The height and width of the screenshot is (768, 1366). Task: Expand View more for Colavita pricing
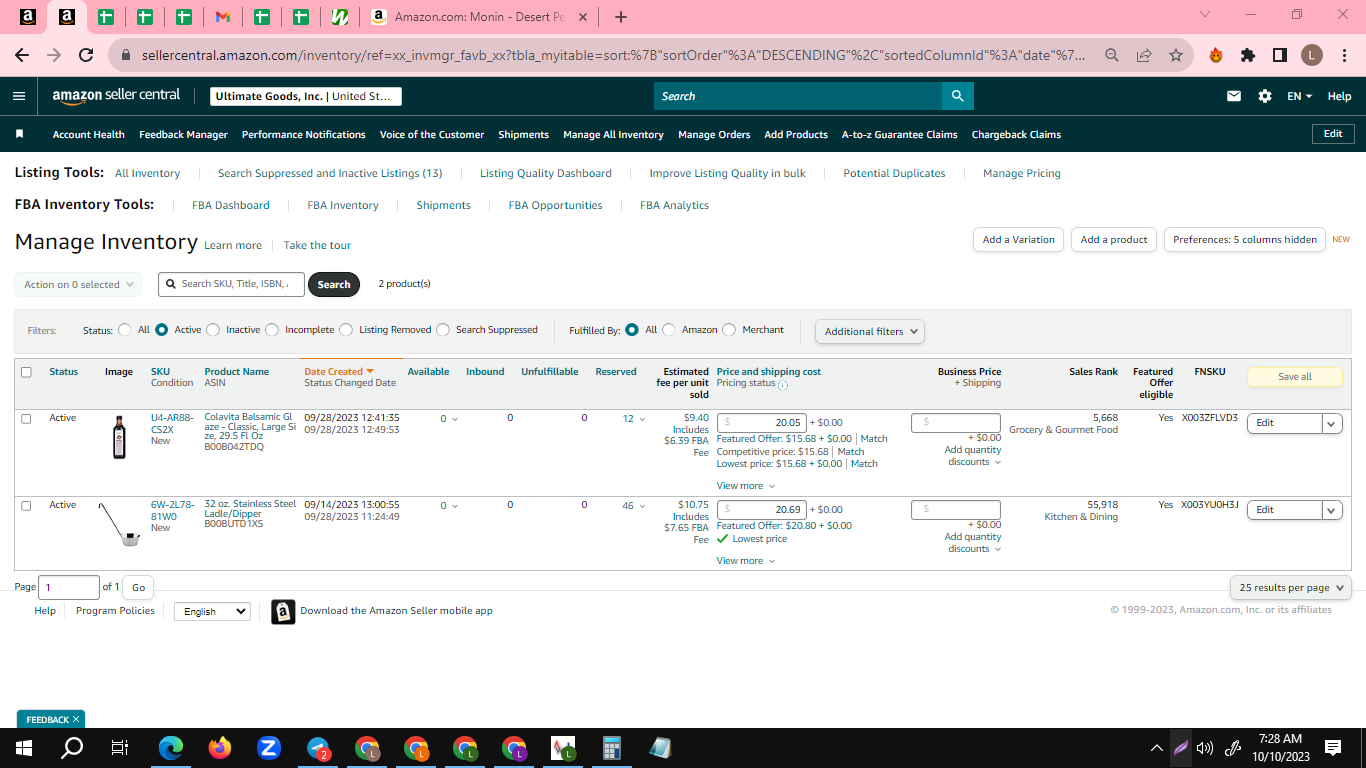(746, 486)
